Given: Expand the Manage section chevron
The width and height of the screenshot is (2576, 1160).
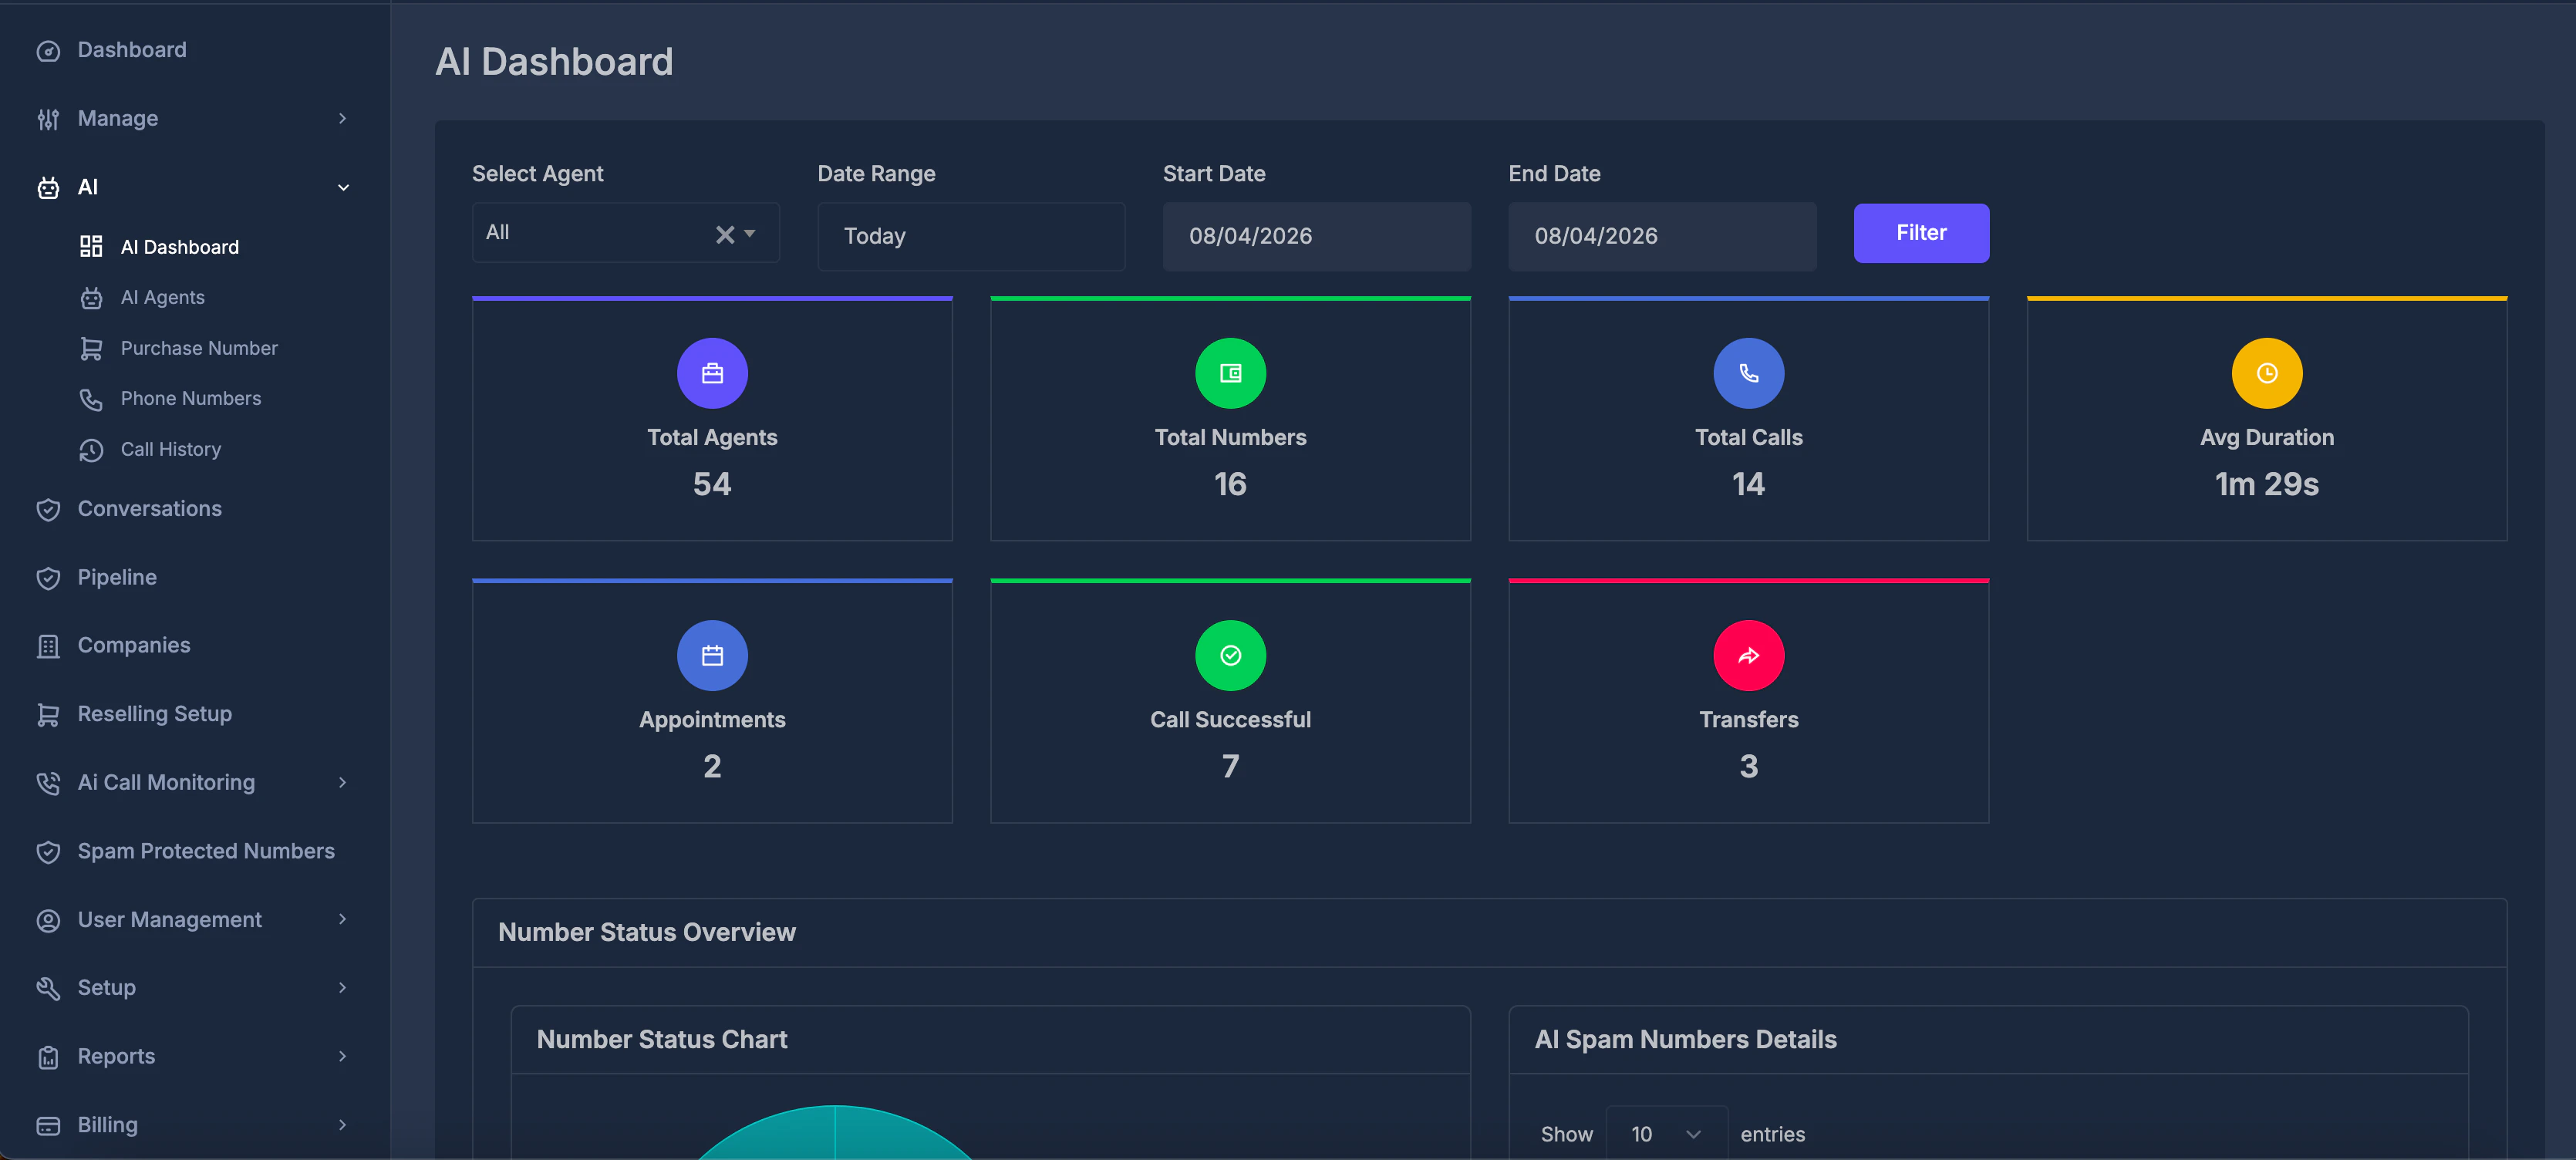Looking at the screenshot, I should pyautogui.click(x=343, y=118).
